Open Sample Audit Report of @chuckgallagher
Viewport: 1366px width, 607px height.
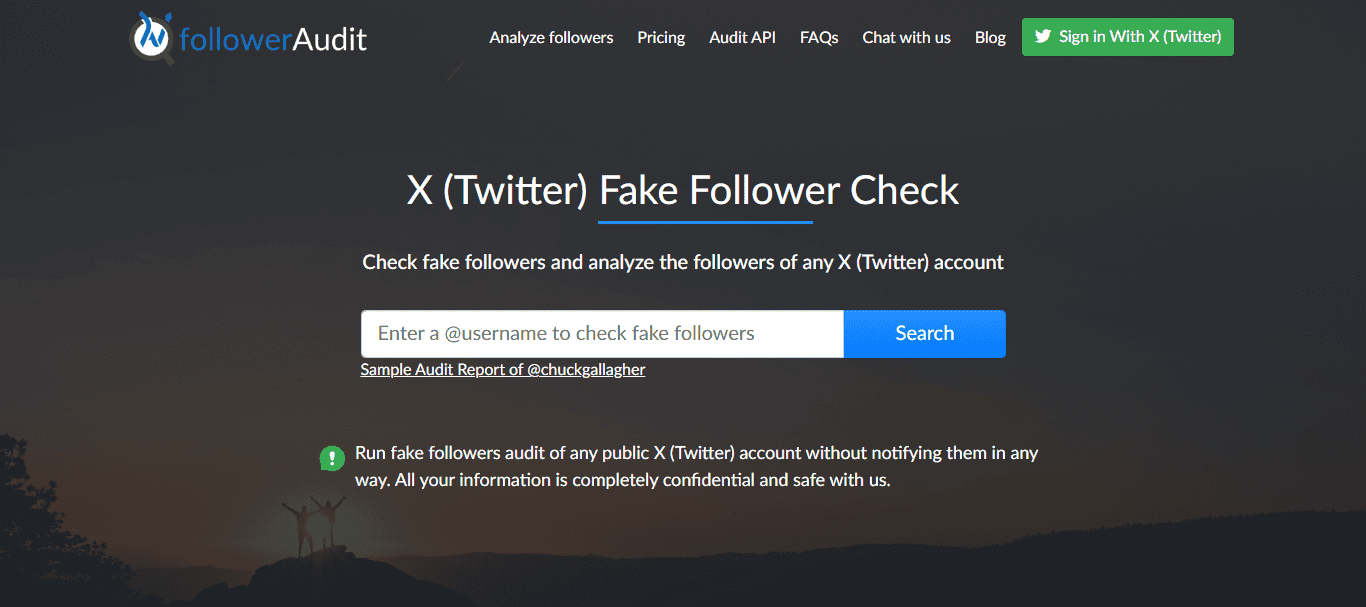pos(503,369)
